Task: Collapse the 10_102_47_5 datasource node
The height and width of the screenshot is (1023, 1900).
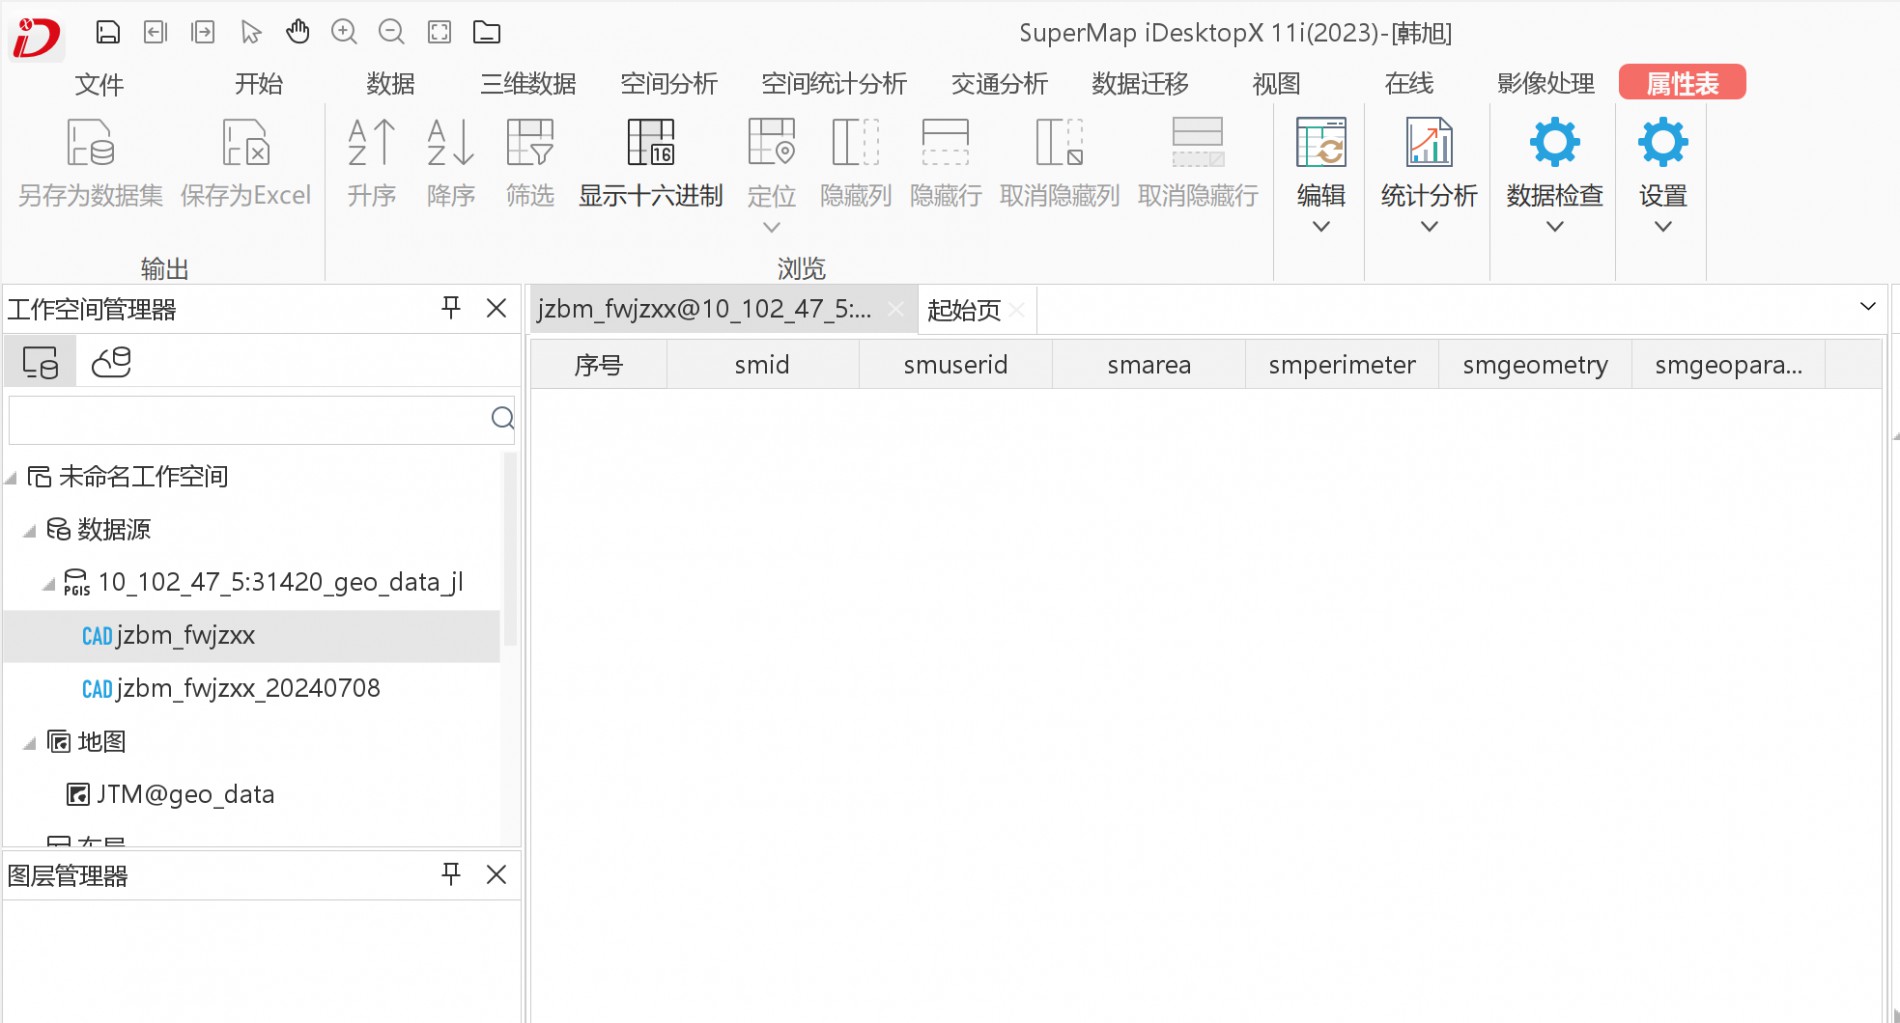Action: click(49, 584)
